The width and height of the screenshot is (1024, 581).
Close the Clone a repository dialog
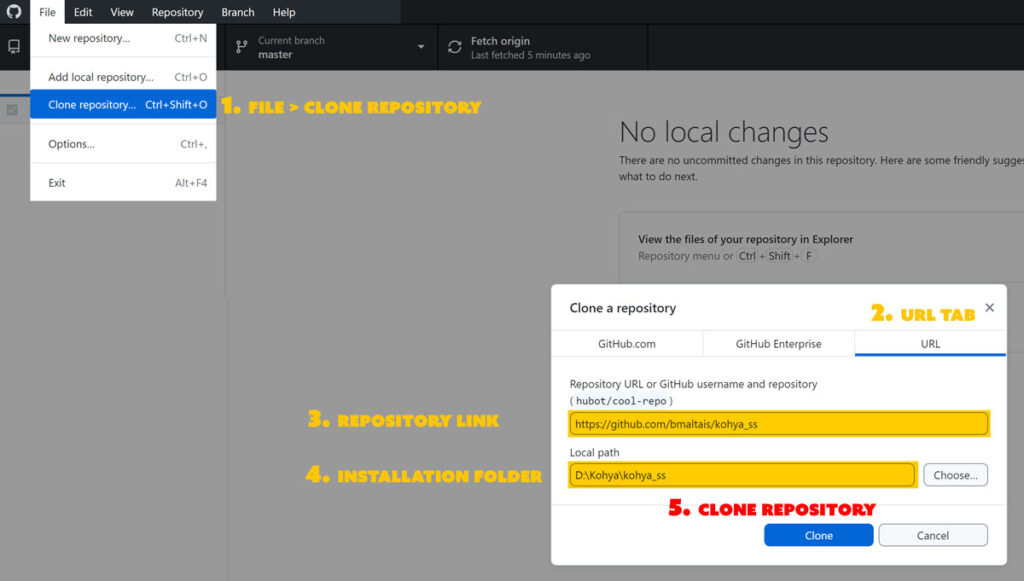989,308
